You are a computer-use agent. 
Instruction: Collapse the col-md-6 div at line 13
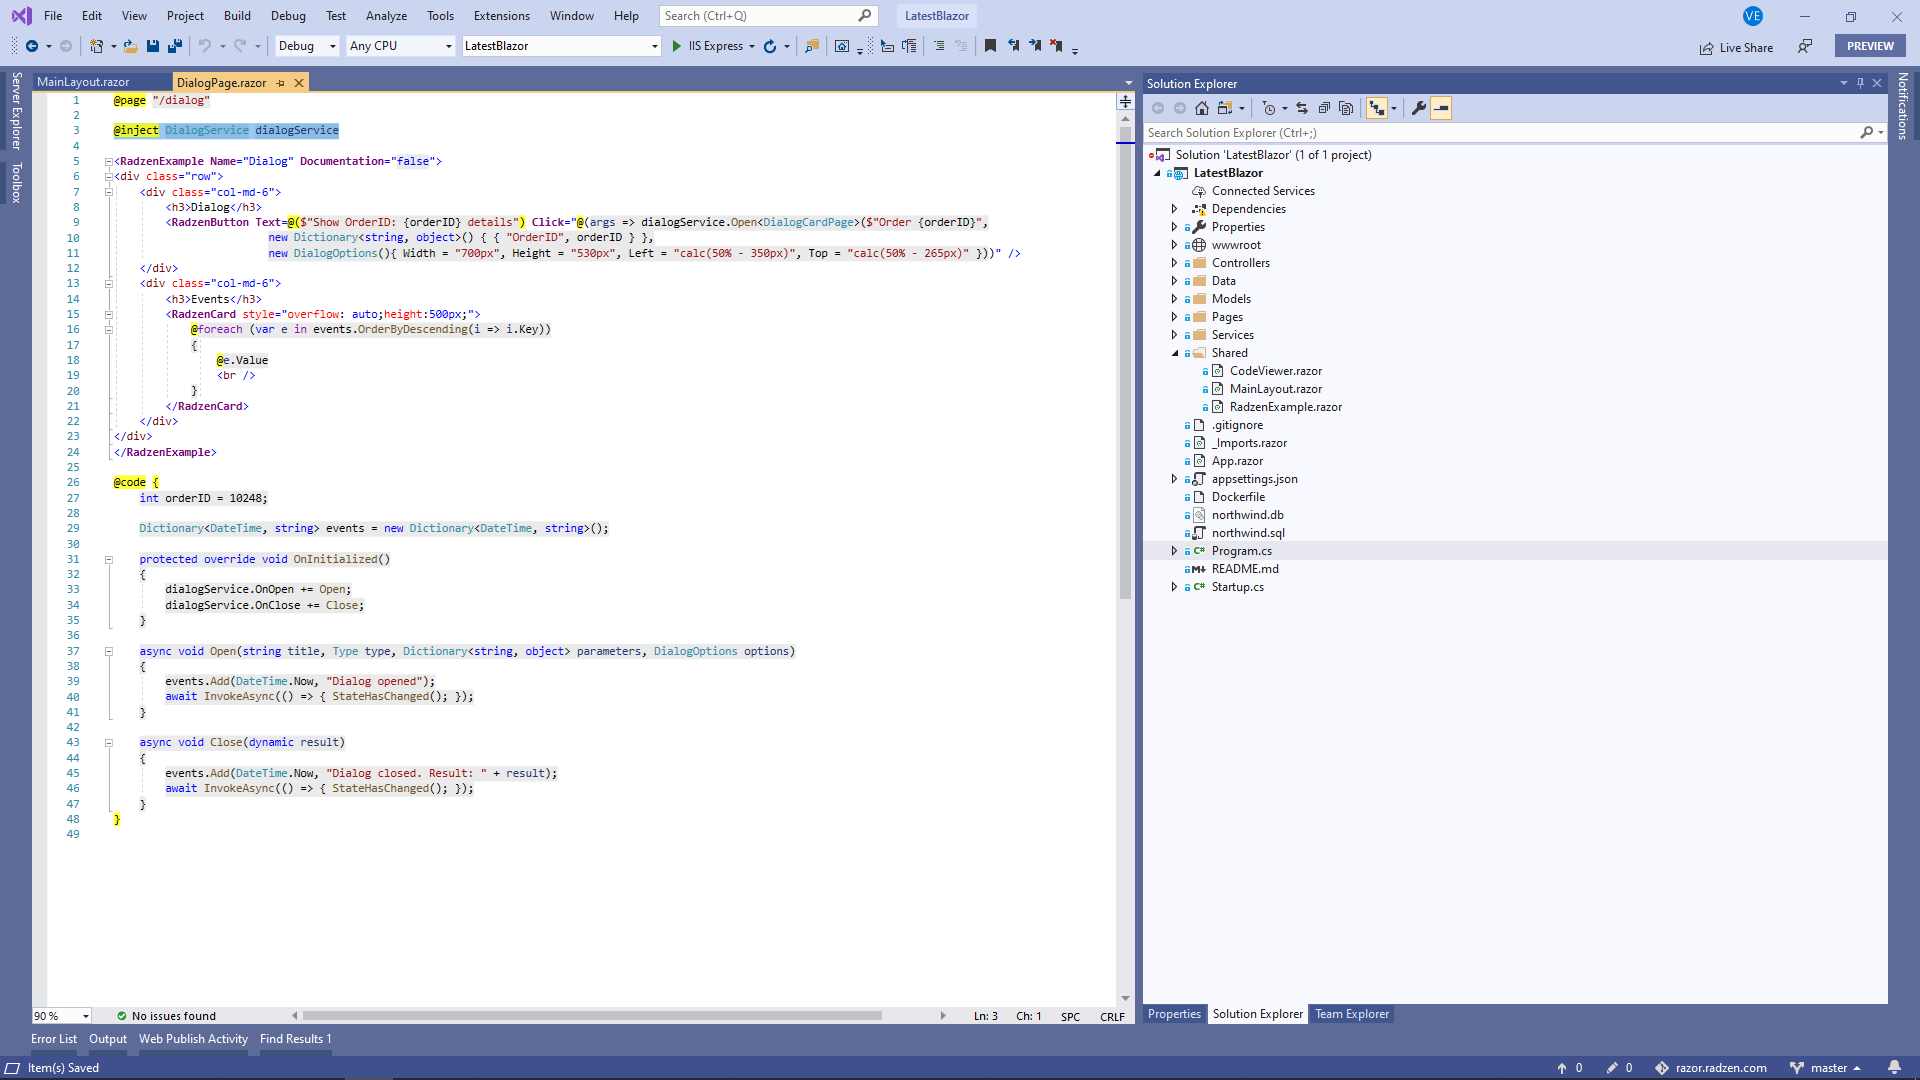(x=109, y=284)
